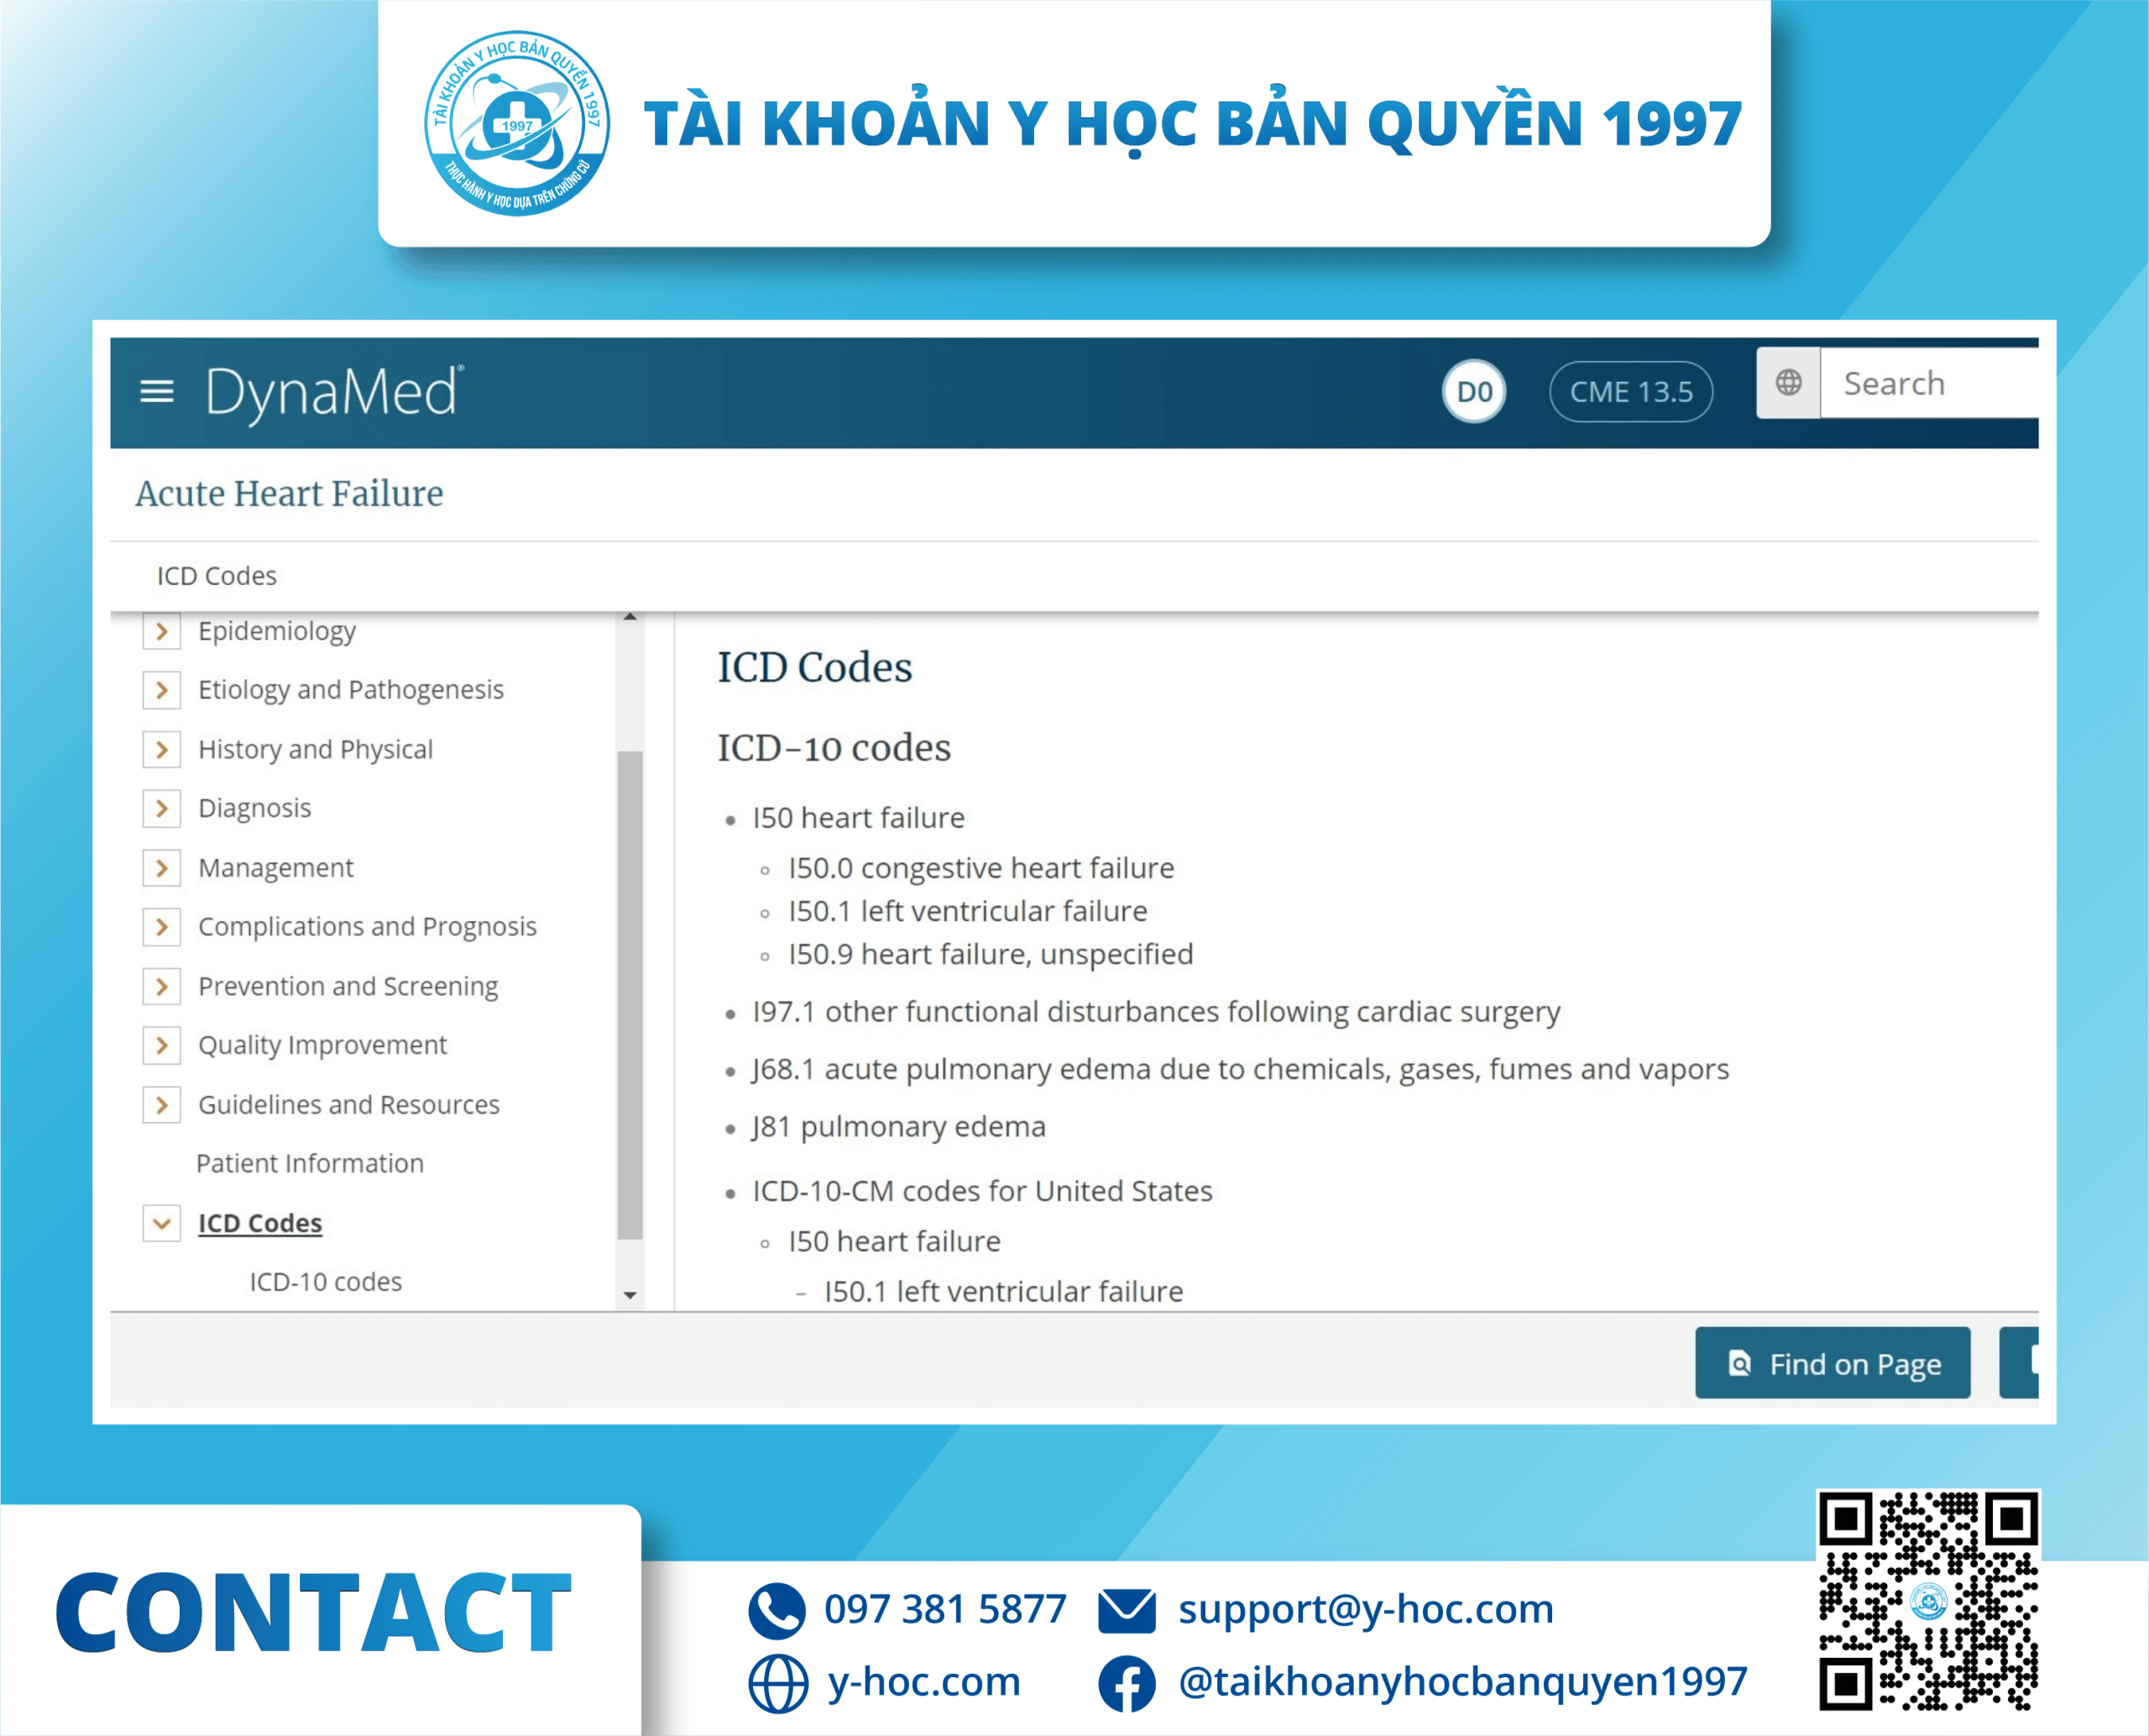Click the sidebar scroll down arrow
2149x1736 pixels.
(630, 1295)
